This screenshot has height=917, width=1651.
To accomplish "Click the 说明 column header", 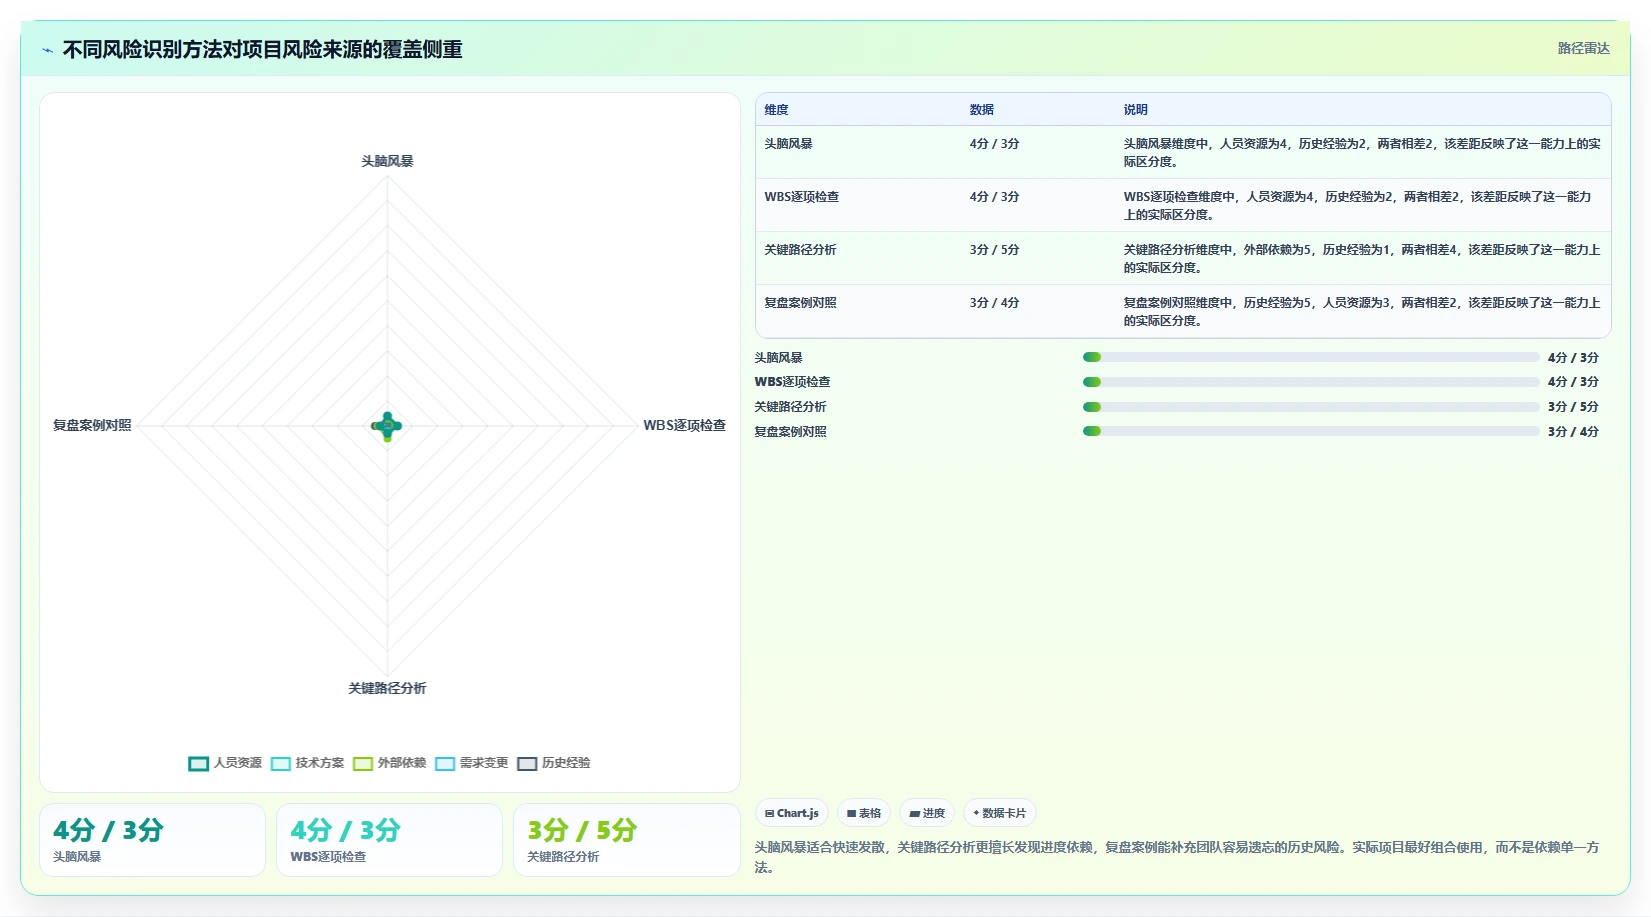I will click(x=1136, y=110).
